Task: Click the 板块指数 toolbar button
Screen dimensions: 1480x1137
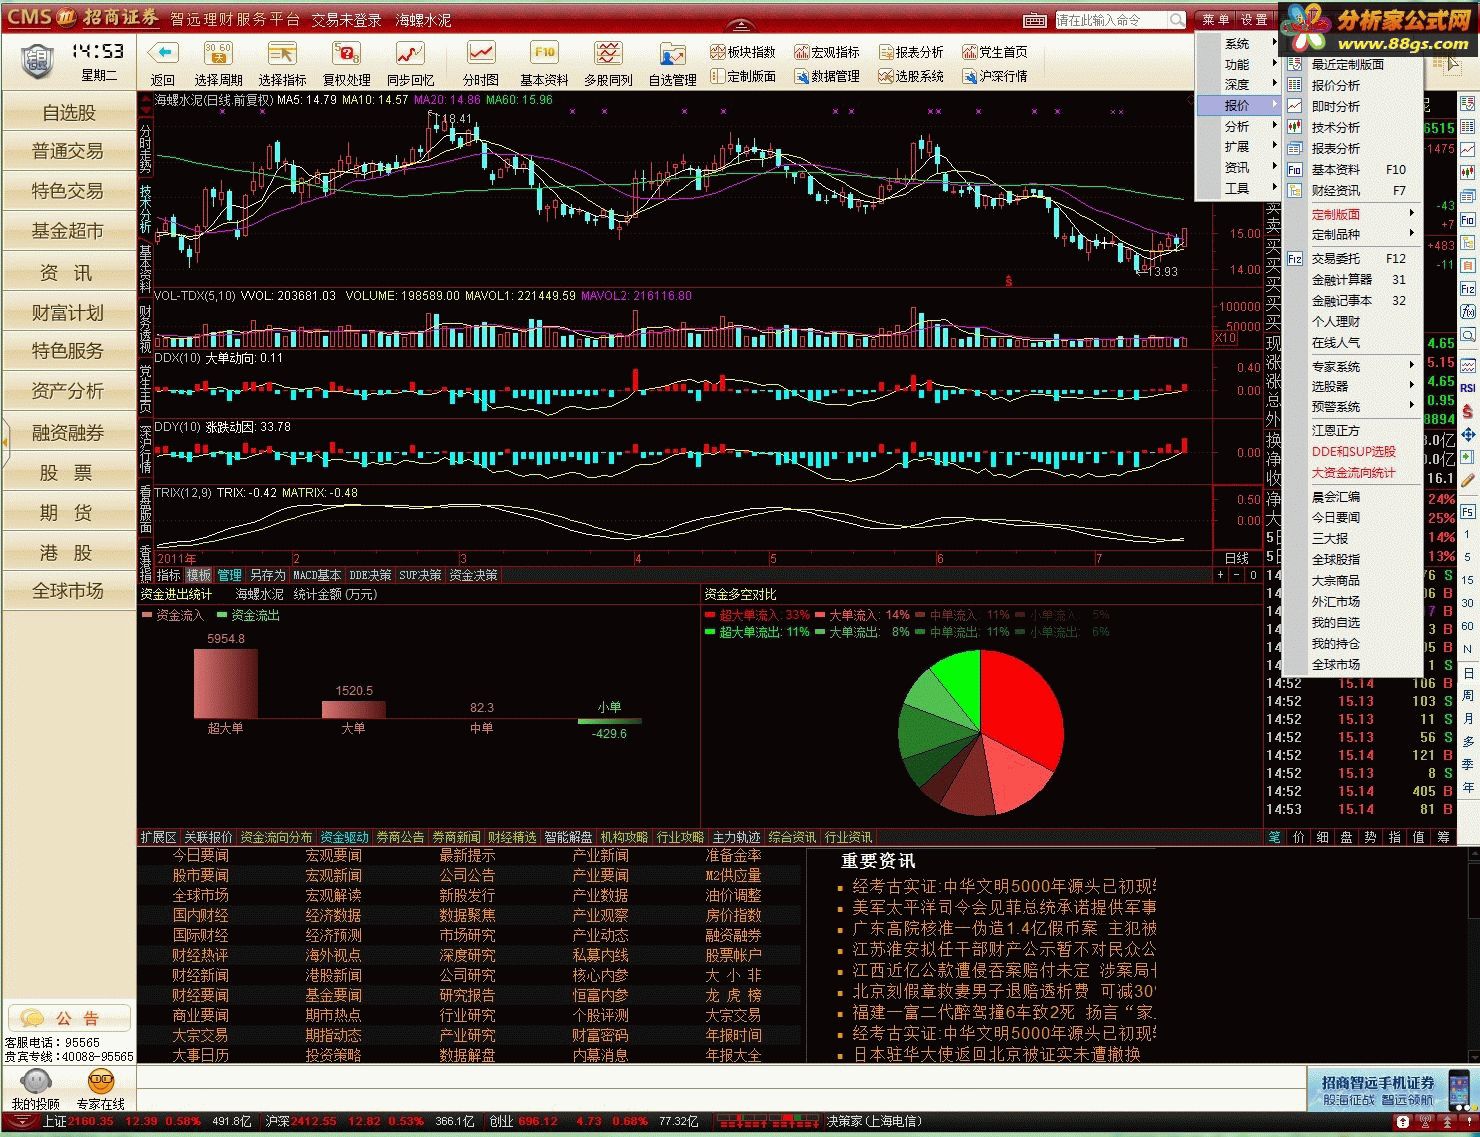Action: coord(743,52)
